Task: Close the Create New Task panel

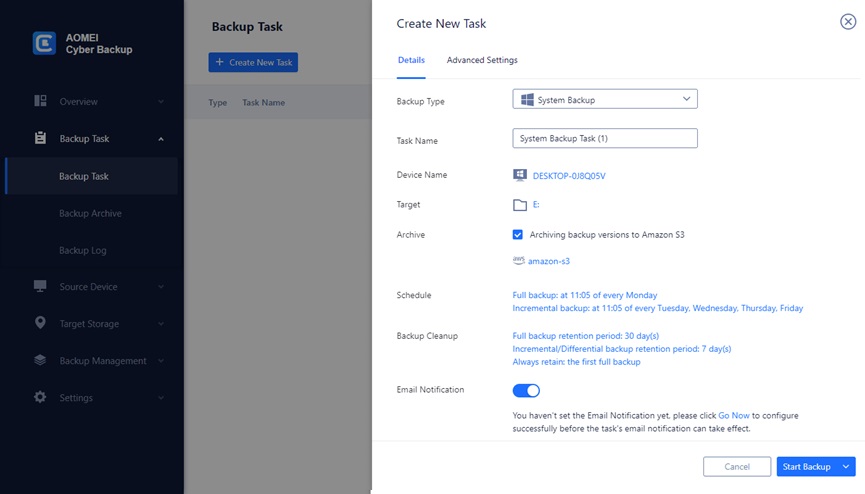Action: point(847,23)
